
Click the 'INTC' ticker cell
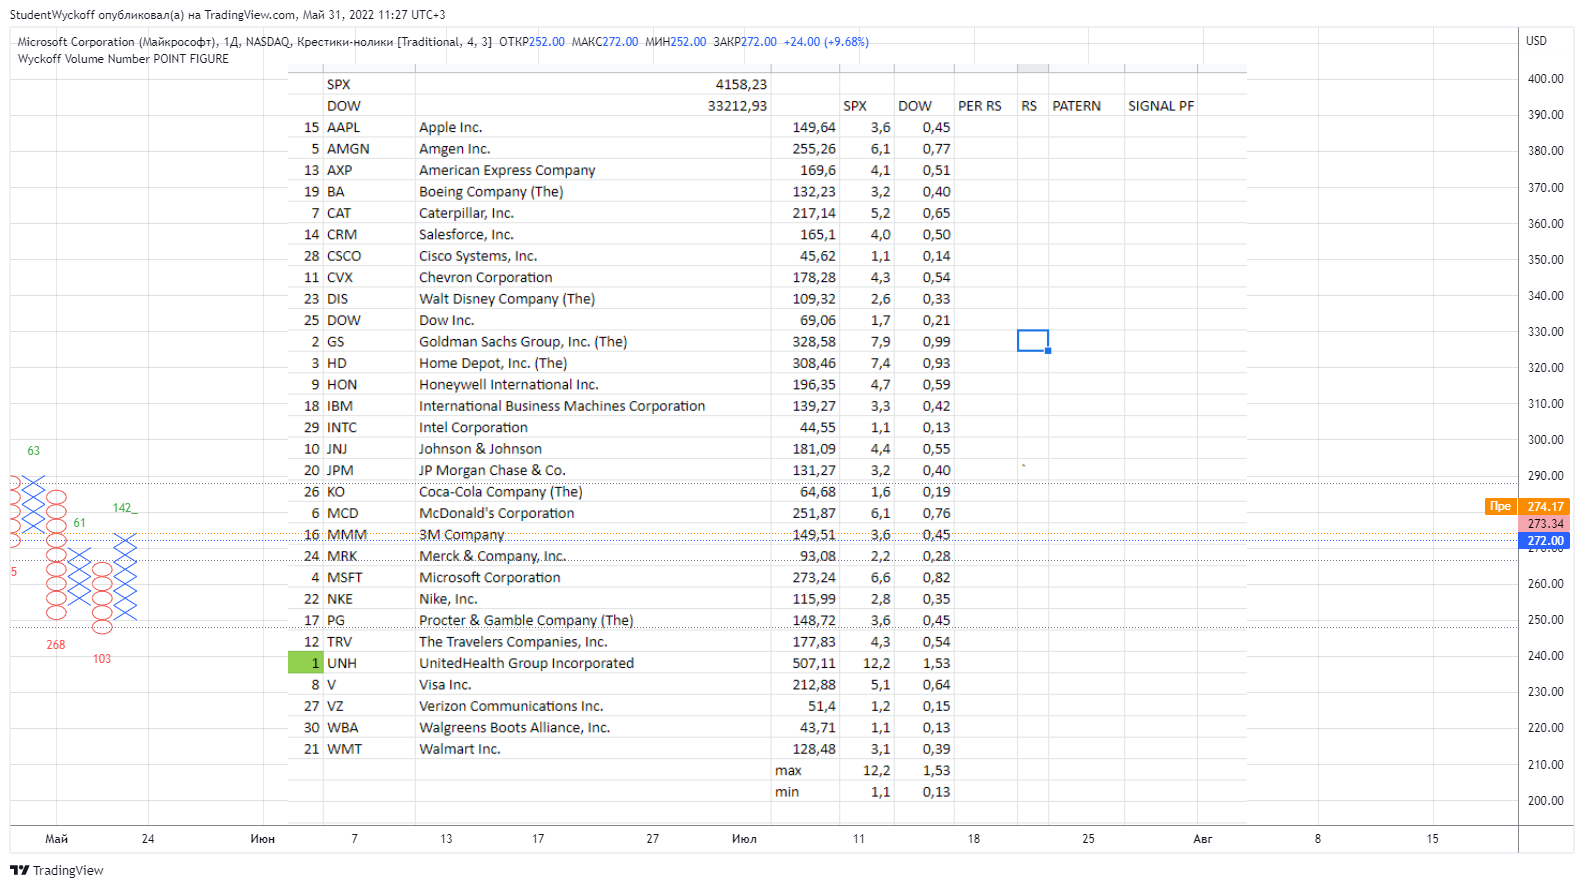coord(341,428)
